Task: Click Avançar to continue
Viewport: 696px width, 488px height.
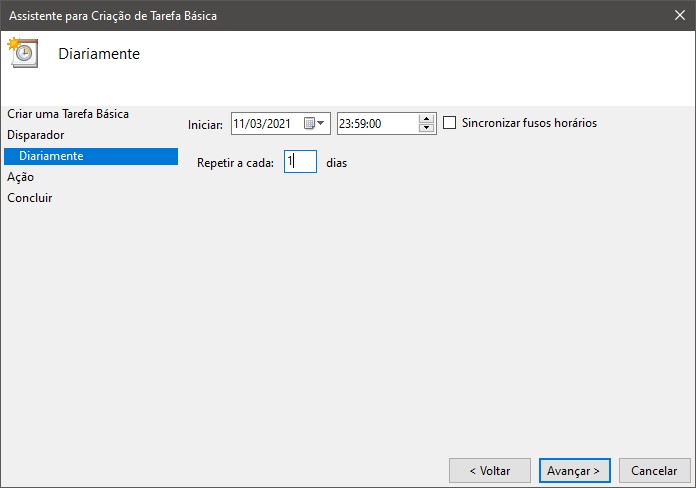Action: point(574,470)
